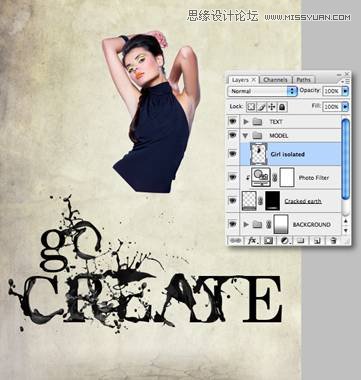
Task: Hide the BACKGROUND group
Action: 232,224
